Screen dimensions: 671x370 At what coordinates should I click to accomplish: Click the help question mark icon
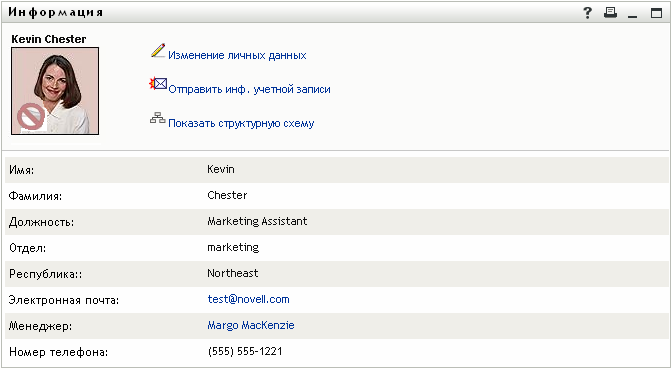(588, 13)
